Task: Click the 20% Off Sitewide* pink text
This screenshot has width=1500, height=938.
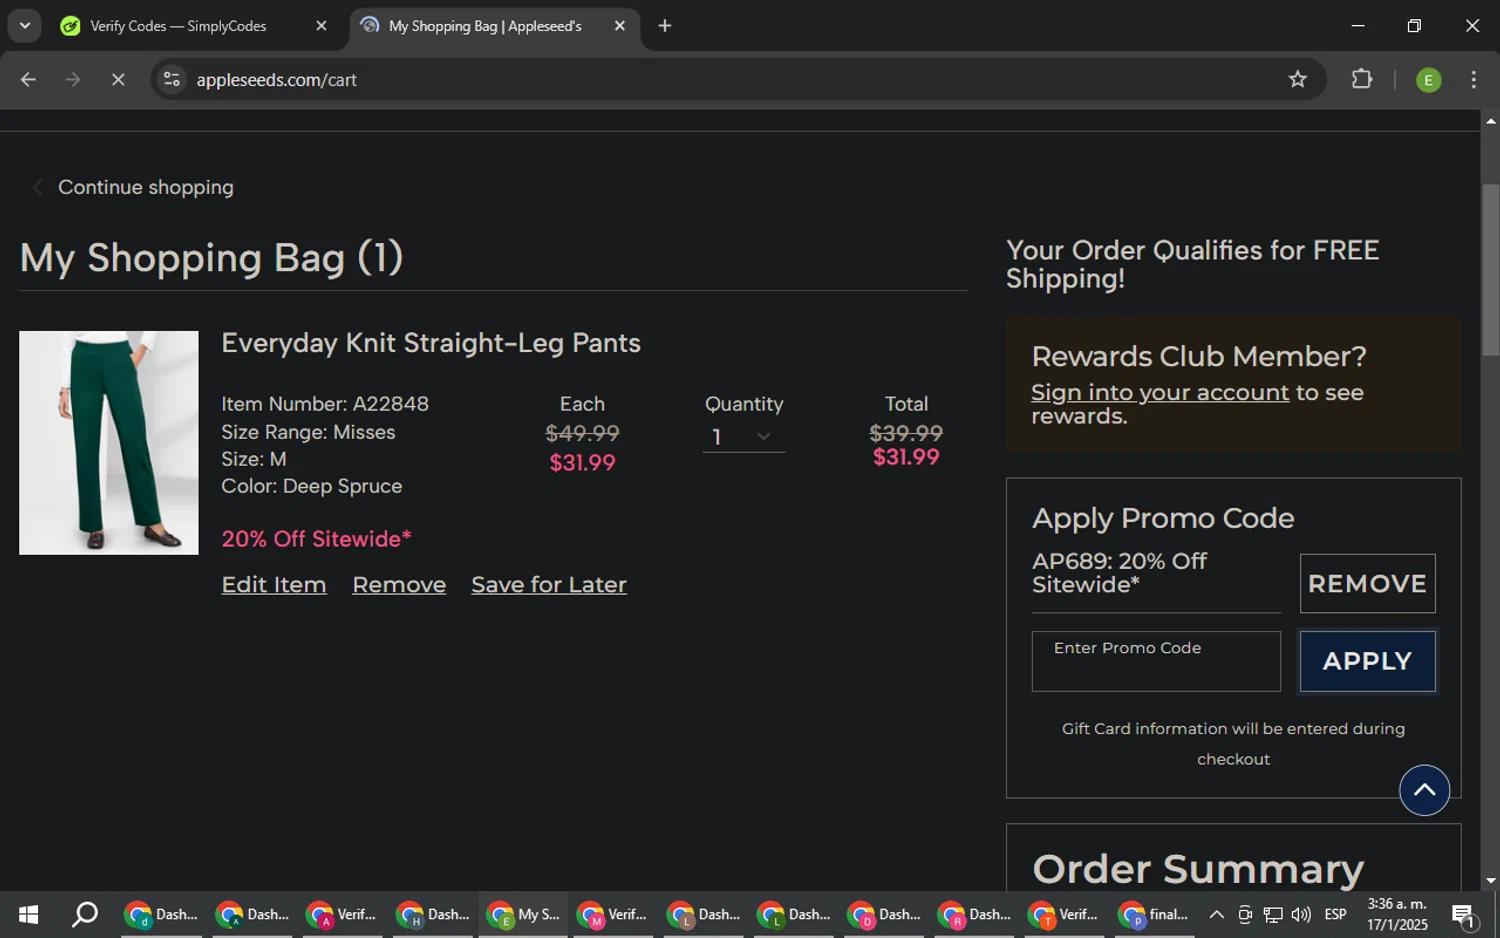Action: 316,539
